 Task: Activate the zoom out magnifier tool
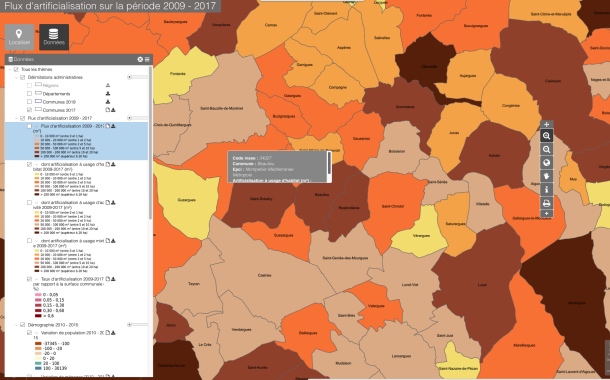point(546,149)
